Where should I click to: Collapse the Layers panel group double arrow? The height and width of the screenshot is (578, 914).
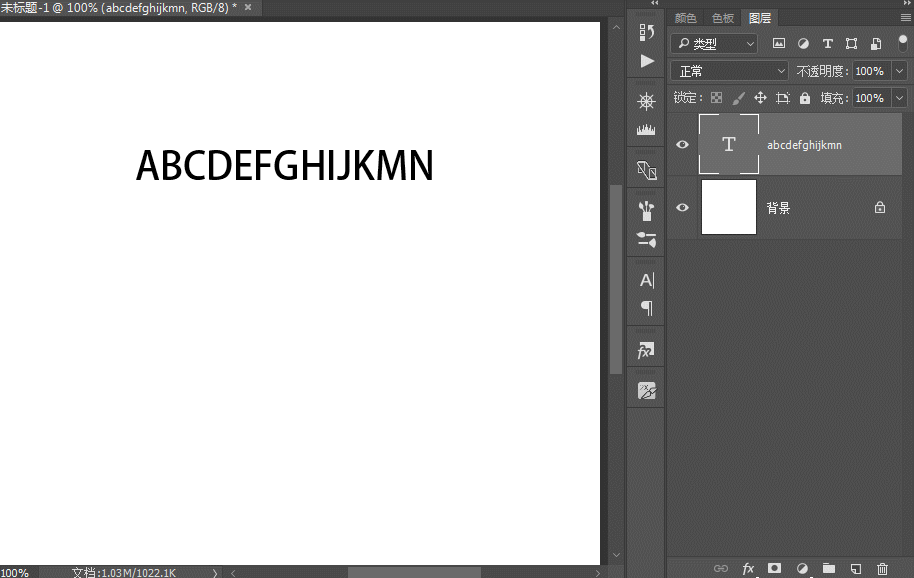[x=906, y=3]
